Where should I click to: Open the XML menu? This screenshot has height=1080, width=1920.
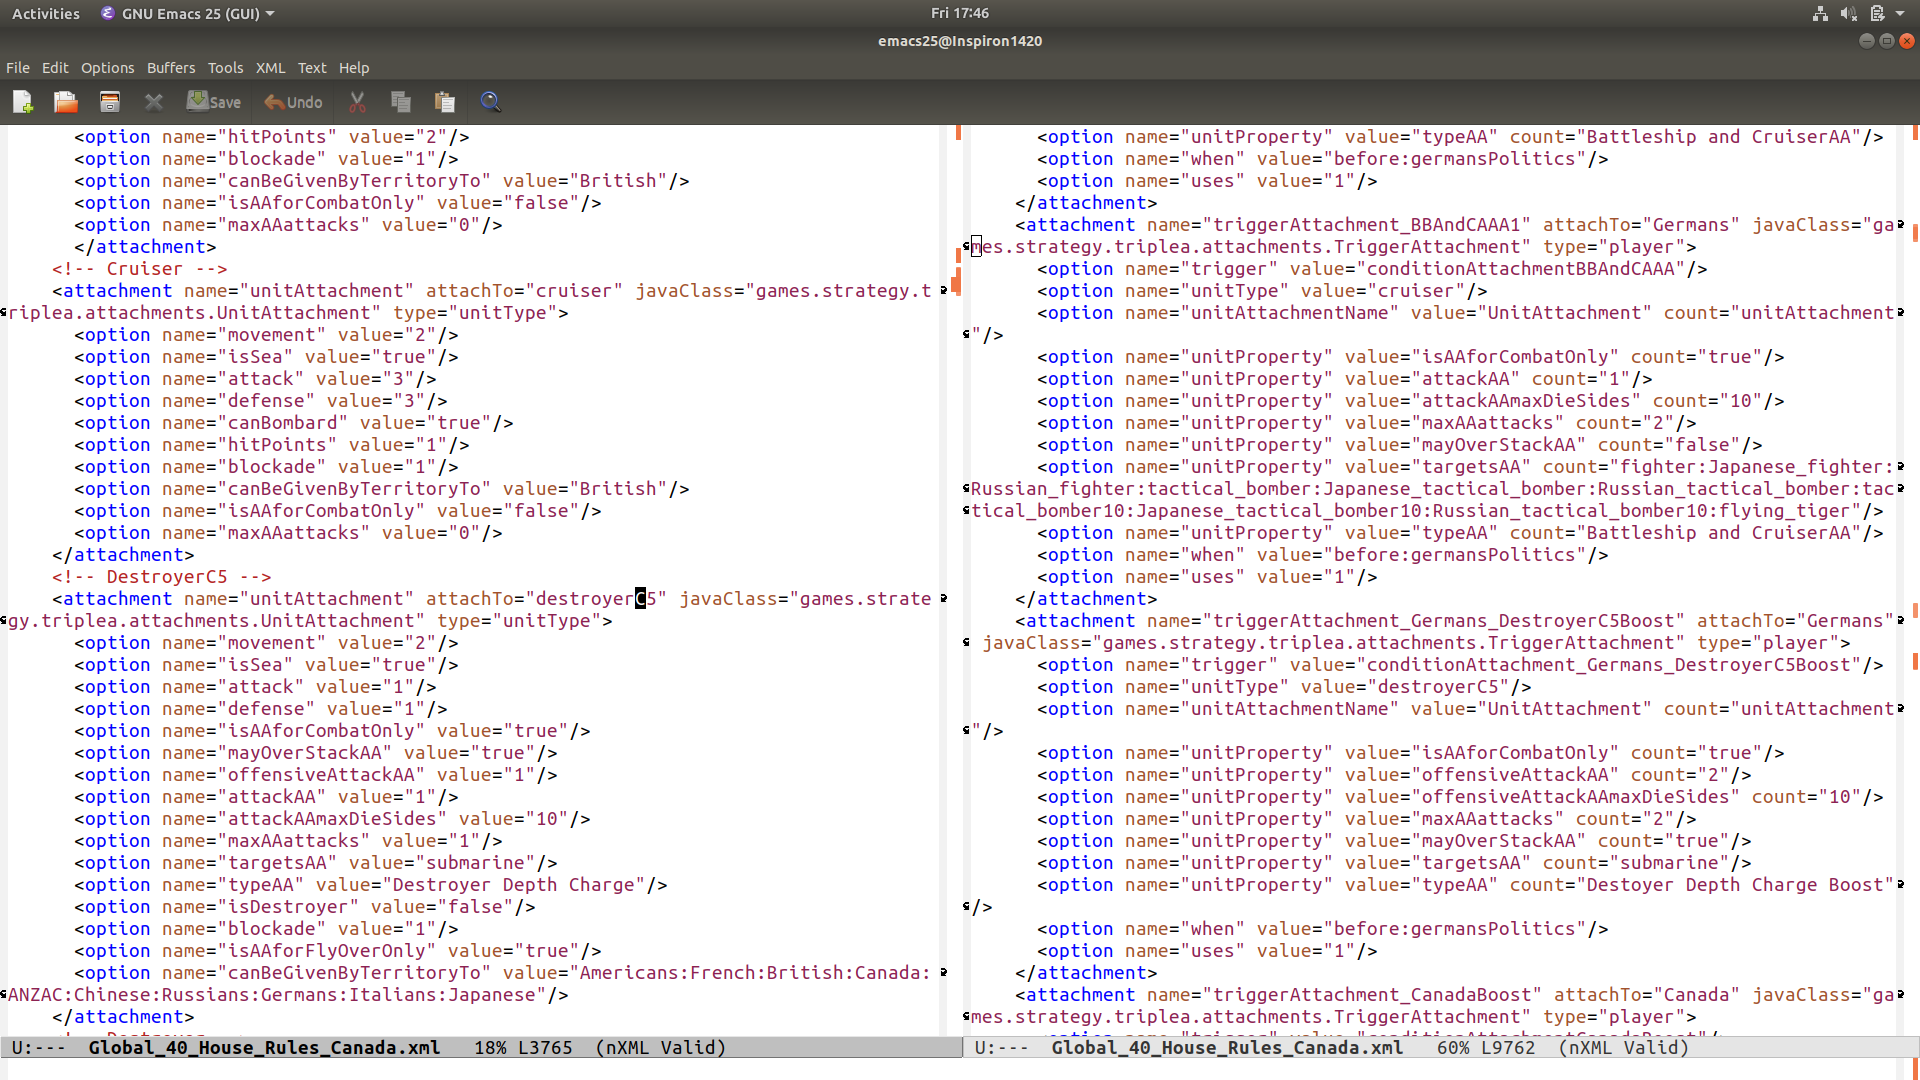coord(270,68)
